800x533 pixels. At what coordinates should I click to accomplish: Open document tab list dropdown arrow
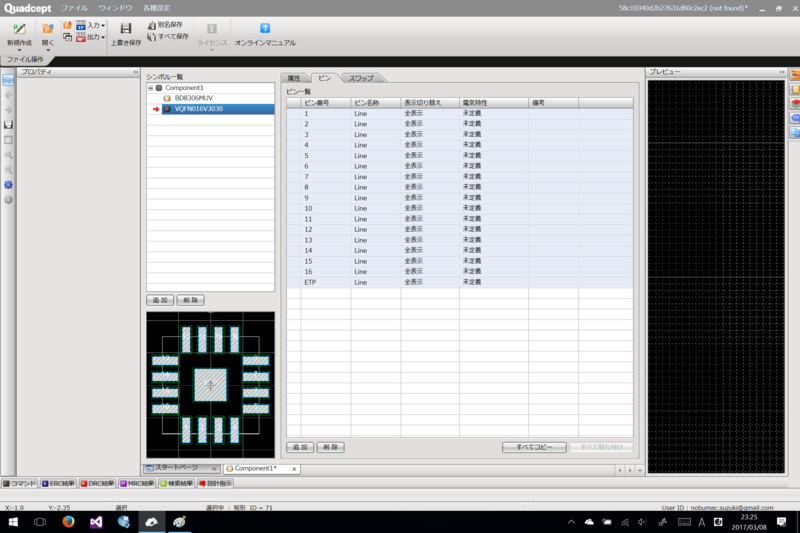click(x=640, y=470)
